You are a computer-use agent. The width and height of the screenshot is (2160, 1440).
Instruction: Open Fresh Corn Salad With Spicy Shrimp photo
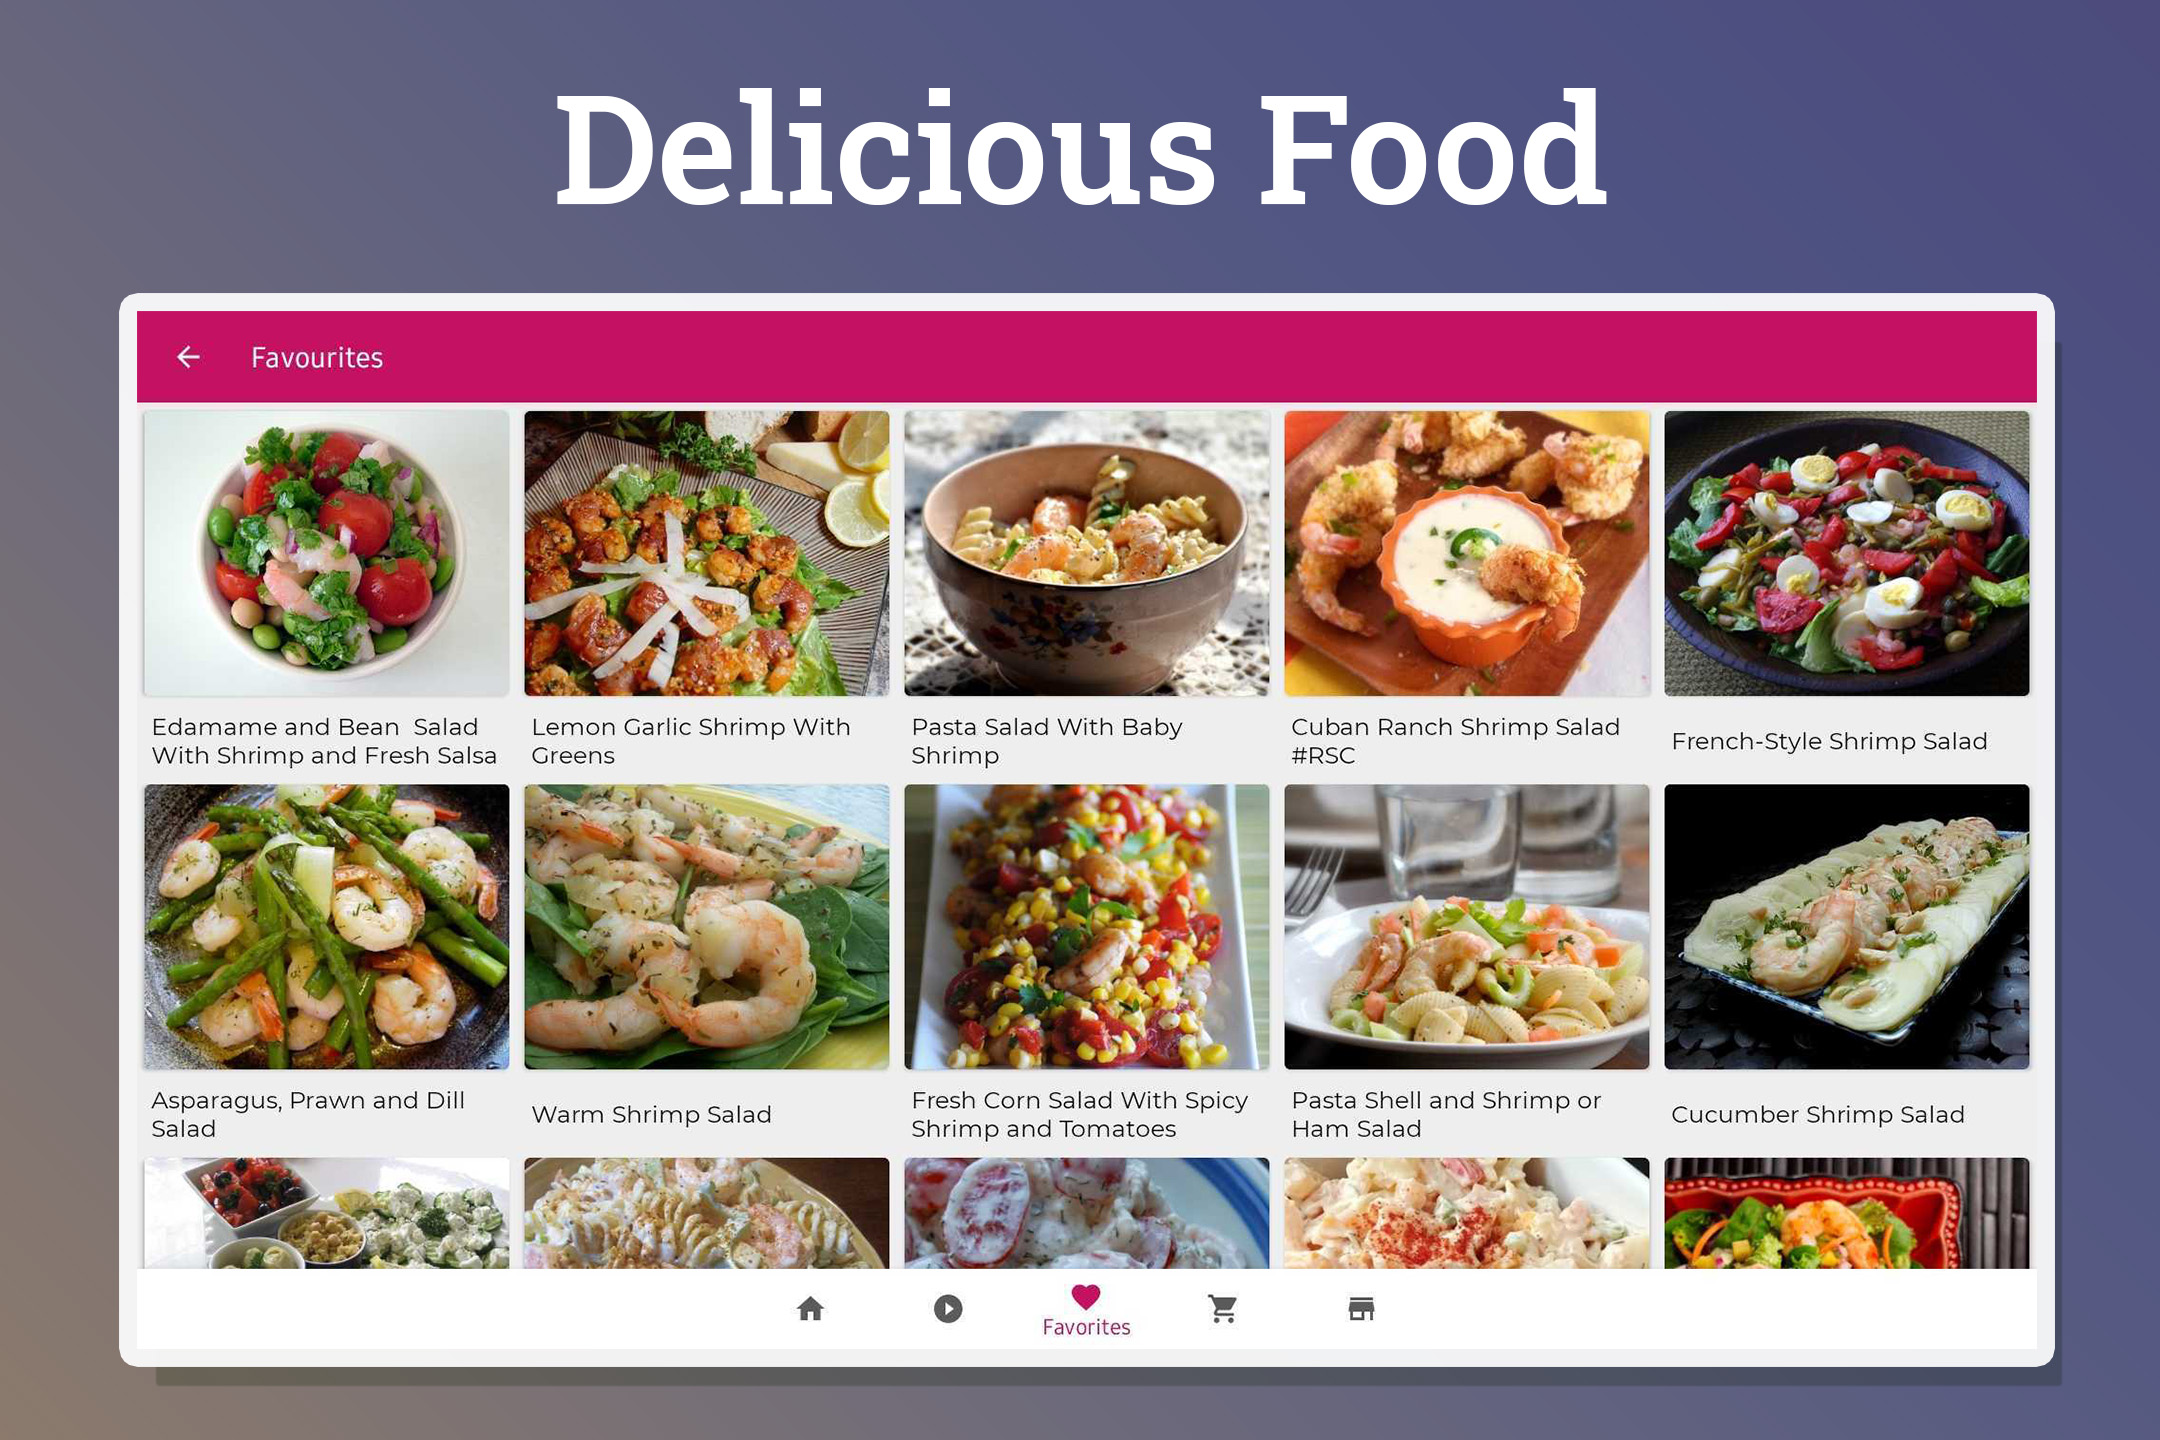(1086, 927)
